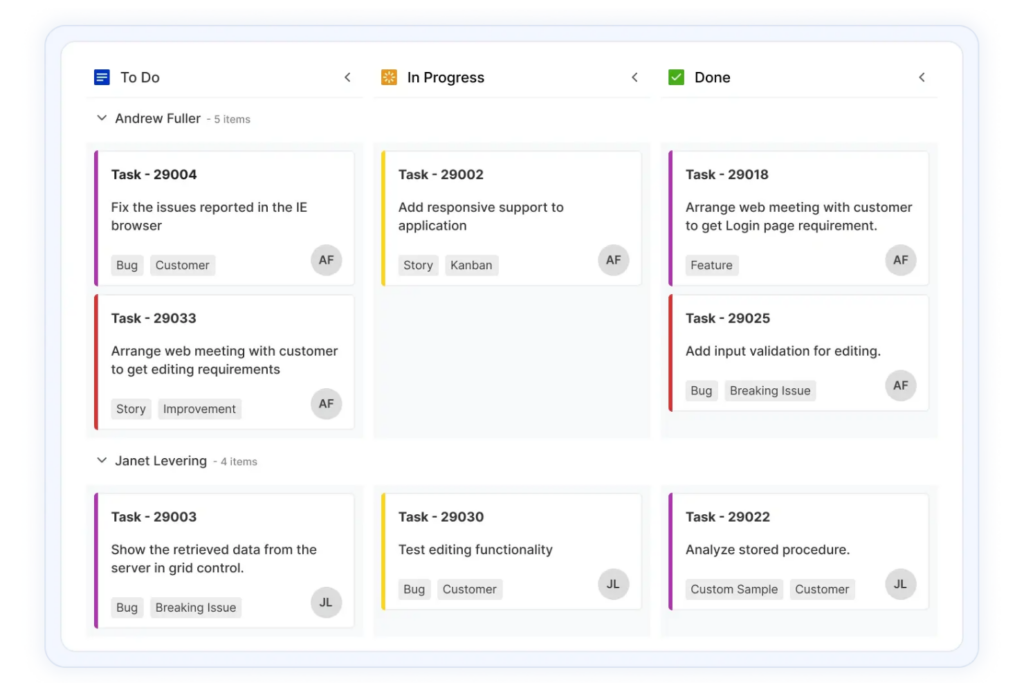Image resolution: width=1024 pixels, height=683 pixels.
Task: Select the 'Task - 29002' card title
Action: 441,174
